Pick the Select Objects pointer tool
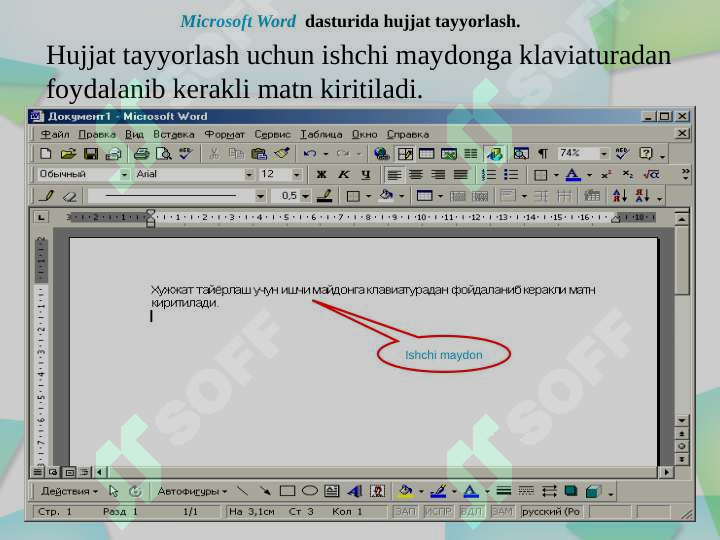 [x=113, y=491]
